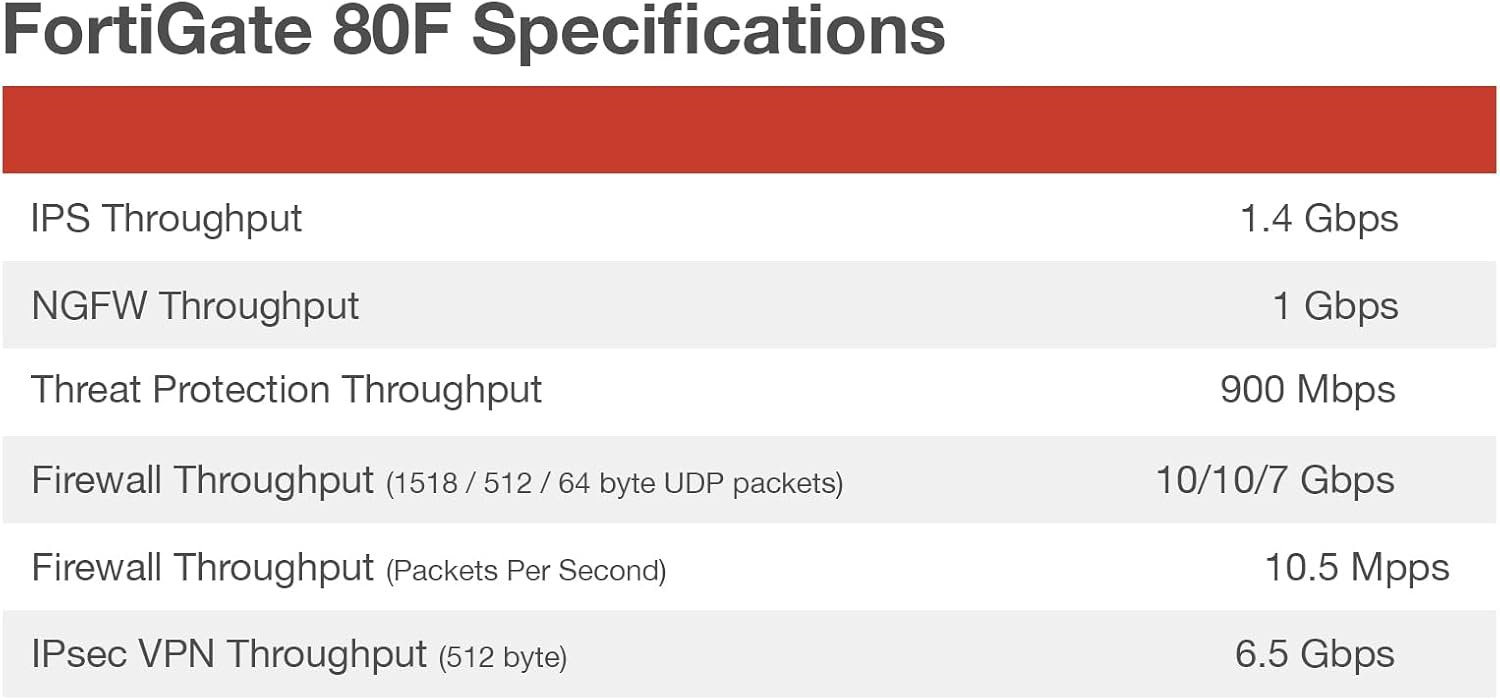Click the red header bar above the table
The image size is (1500, 700).
click(750, 129)
